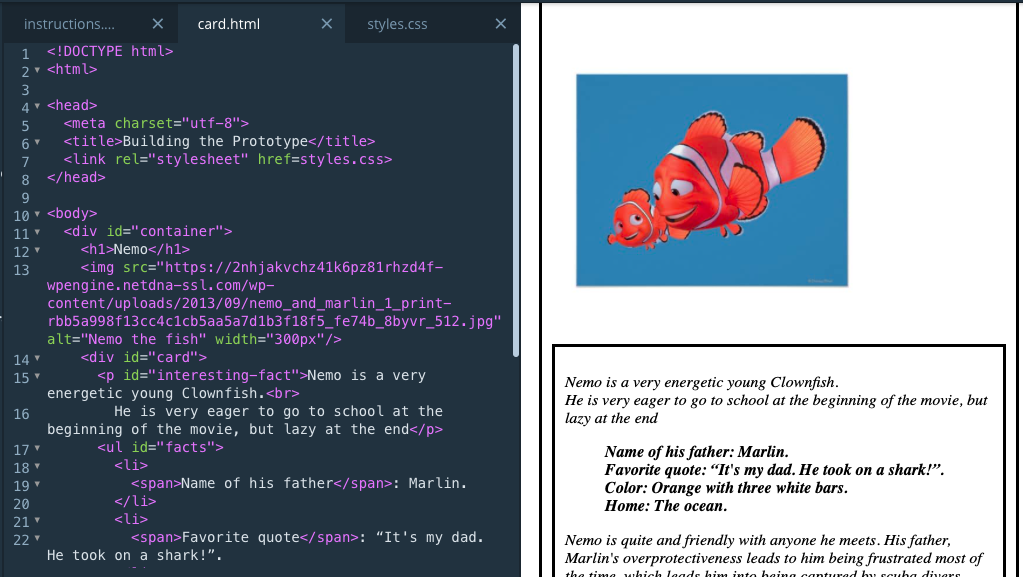This screenshot has width=1023, height=577.
Task: Fold the container div on line 11
Action: 37,232
